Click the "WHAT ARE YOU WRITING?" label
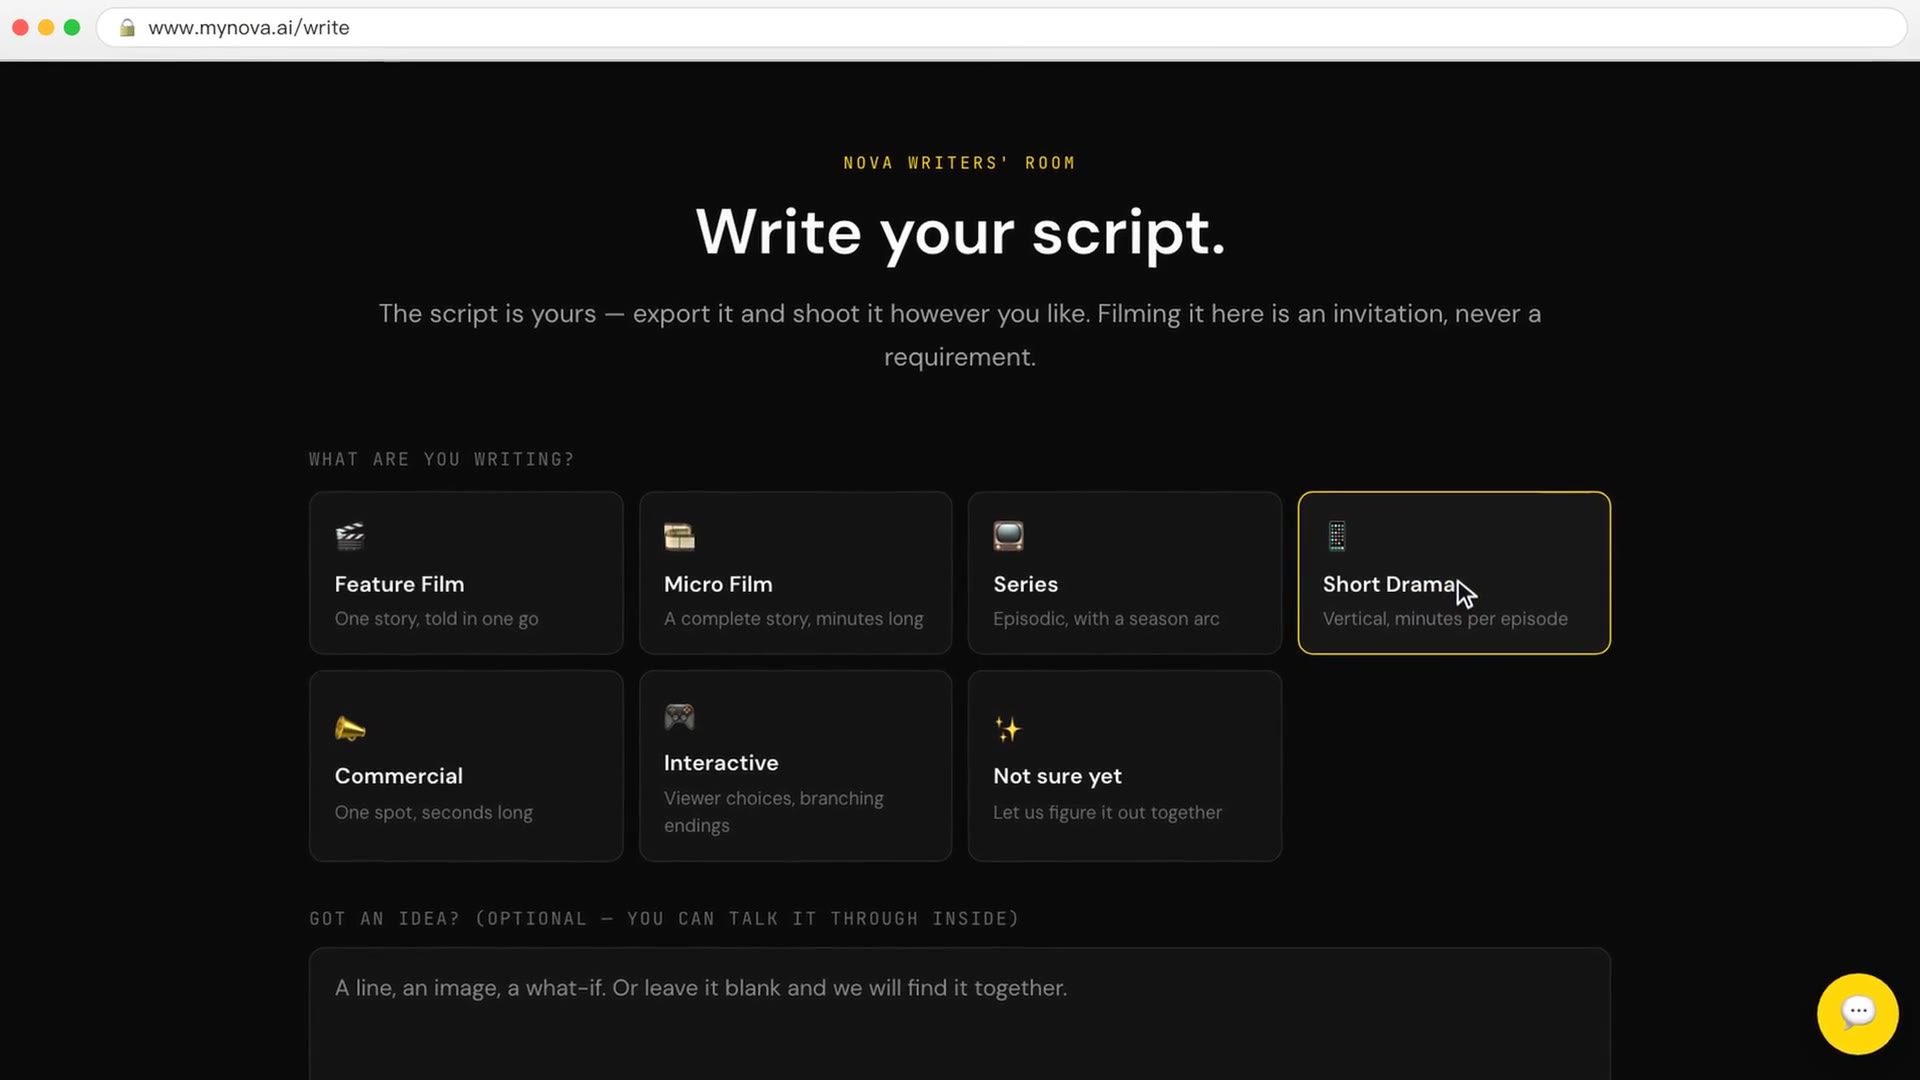The height and width of the screenshot is (1080, 1920). click(x=441, y=459)
